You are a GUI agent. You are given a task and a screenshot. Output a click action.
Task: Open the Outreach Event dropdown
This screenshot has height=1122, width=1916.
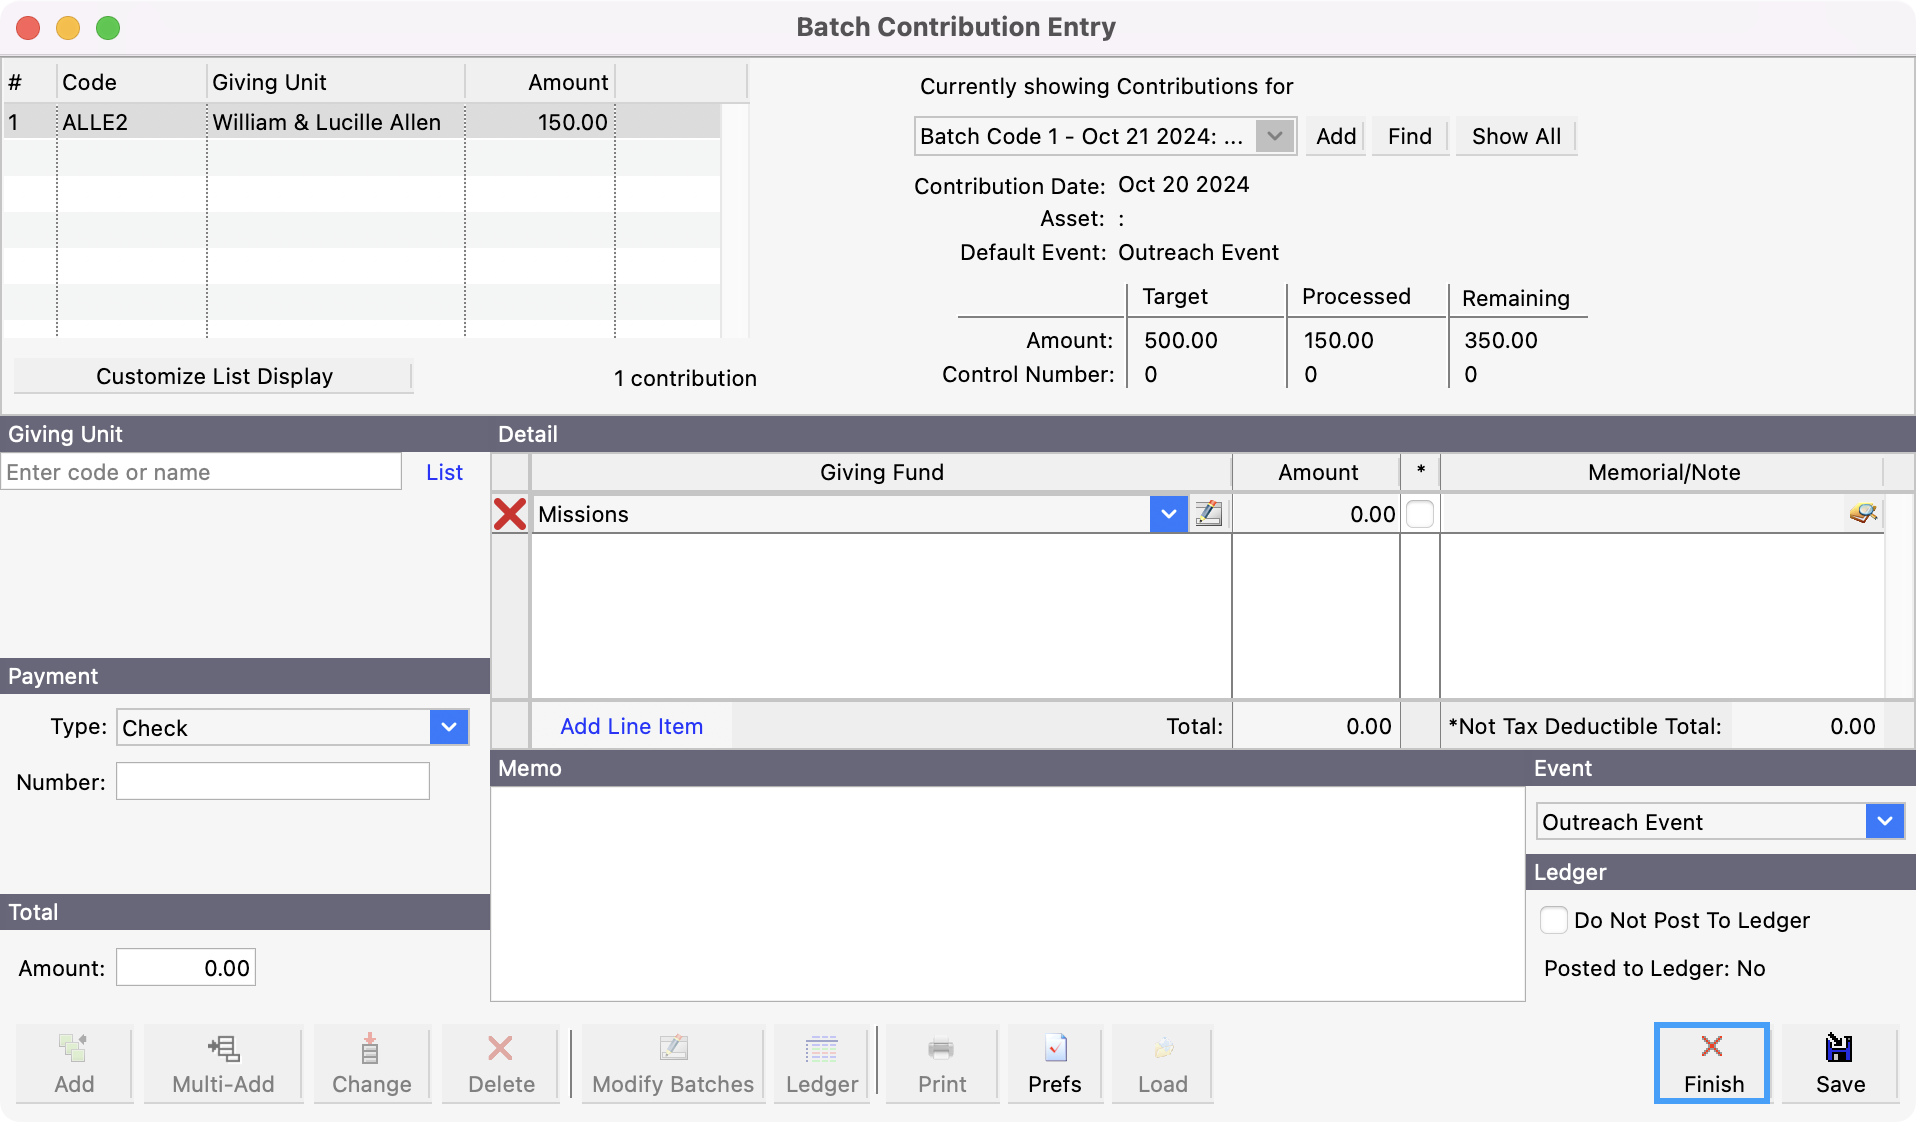click(x=1884, y=821)
